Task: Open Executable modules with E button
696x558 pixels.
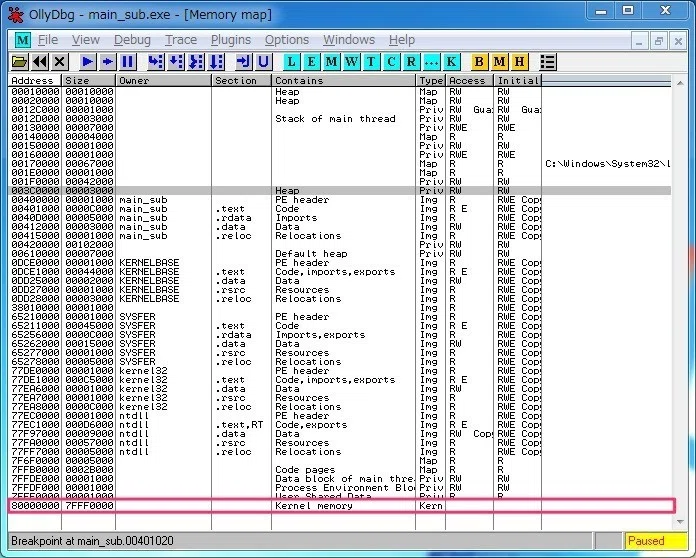Action: pyautogui.click(x=312, y=62)
